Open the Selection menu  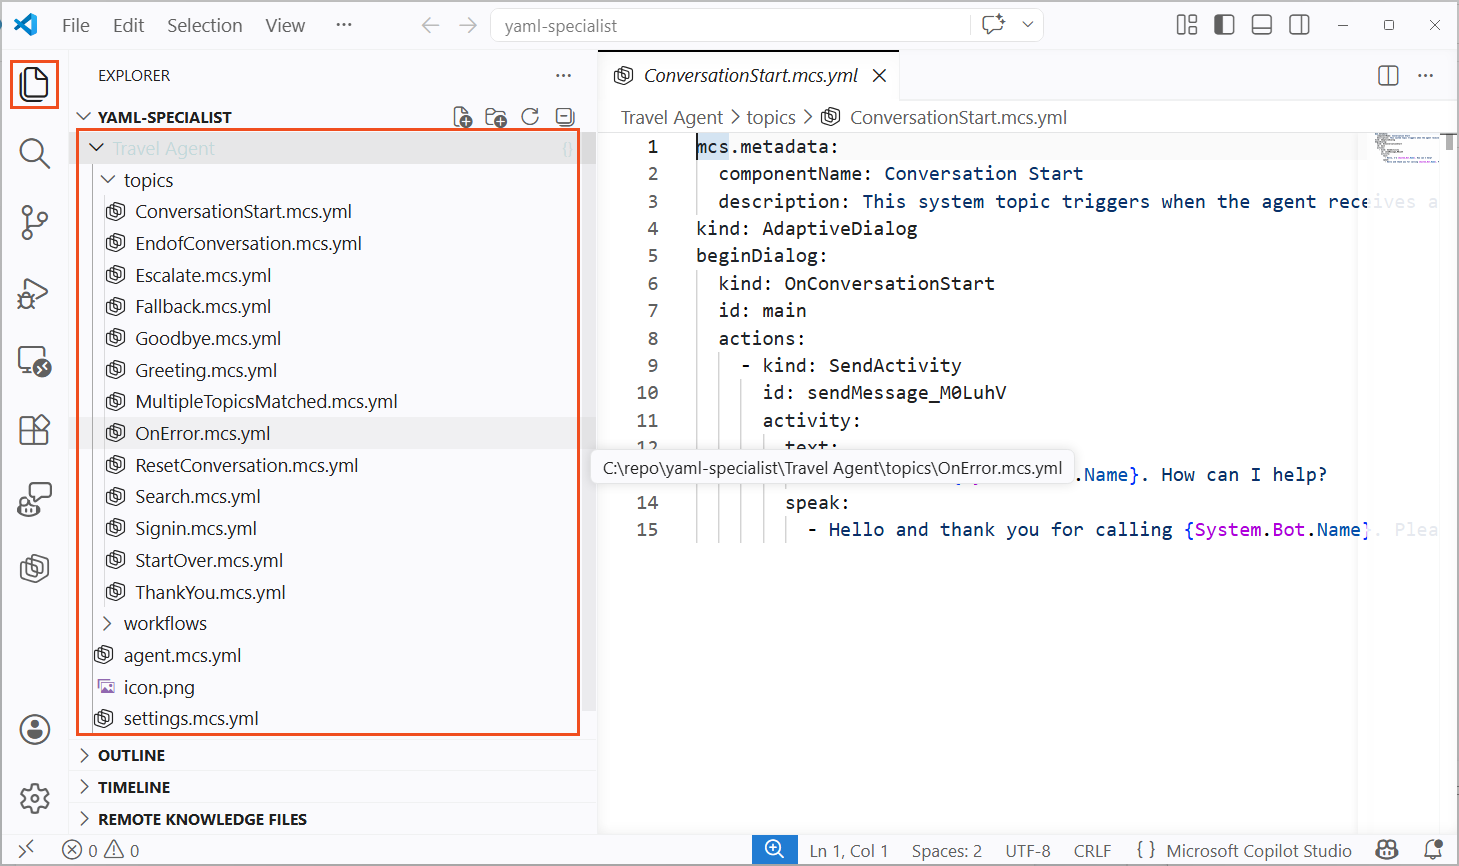pyautogui.click(x=204, y=25)
